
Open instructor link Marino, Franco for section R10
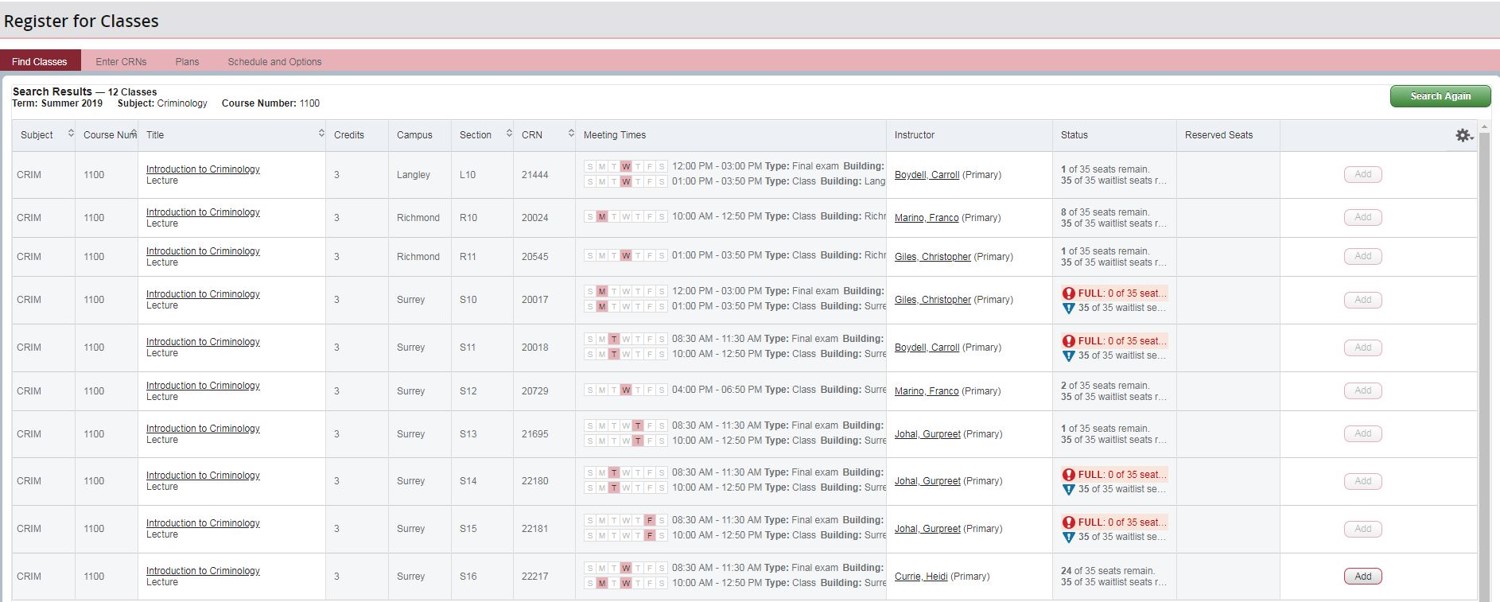pyautogui.click(x=926, y=218)
